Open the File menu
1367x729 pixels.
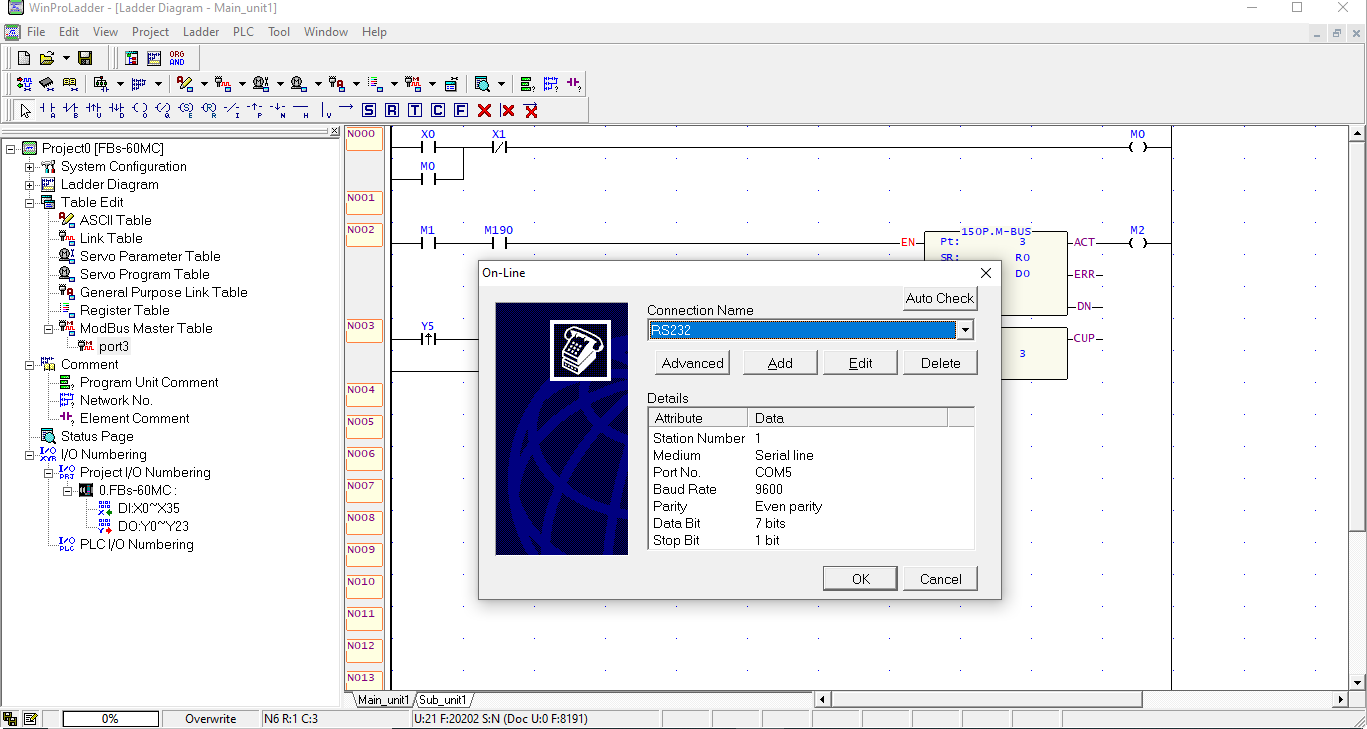click(36, 32)
